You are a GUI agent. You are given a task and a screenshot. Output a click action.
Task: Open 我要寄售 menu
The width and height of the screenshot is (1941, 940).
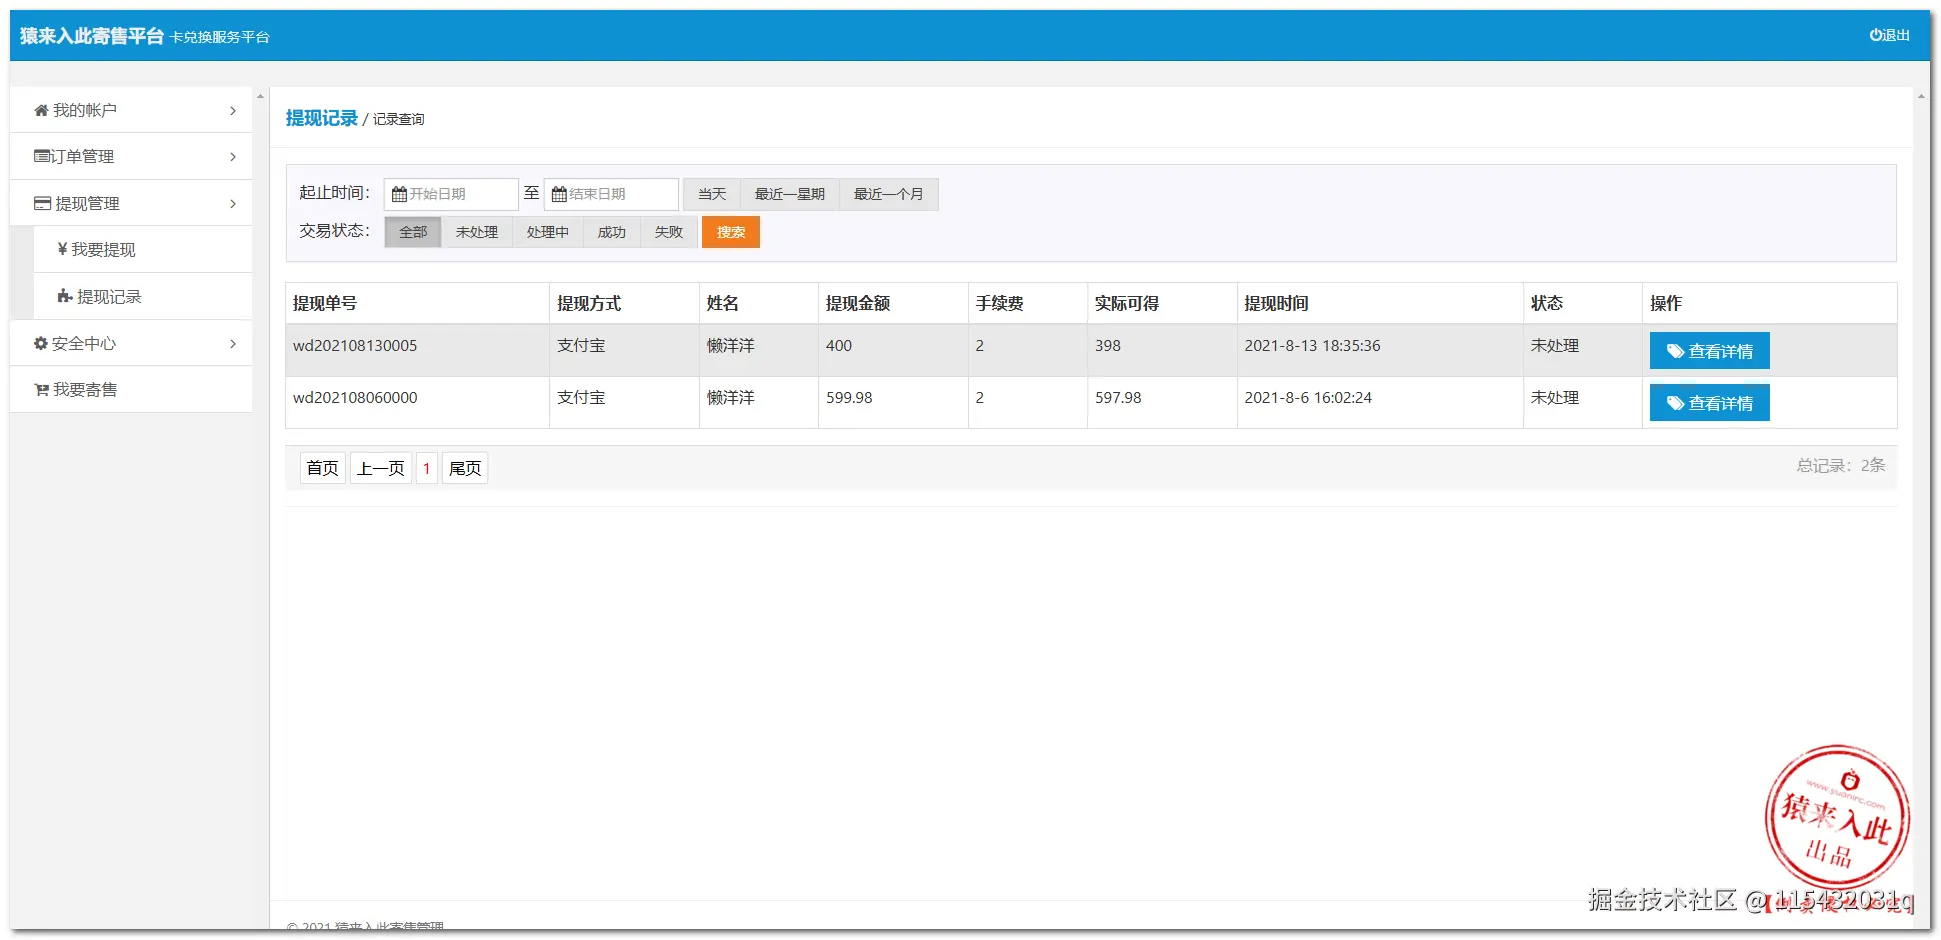[131, 389]
